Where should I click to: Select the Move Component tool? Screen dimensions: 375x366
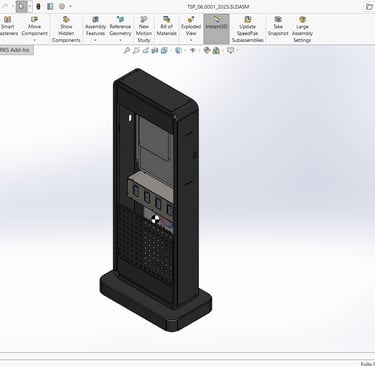(34, 26)
